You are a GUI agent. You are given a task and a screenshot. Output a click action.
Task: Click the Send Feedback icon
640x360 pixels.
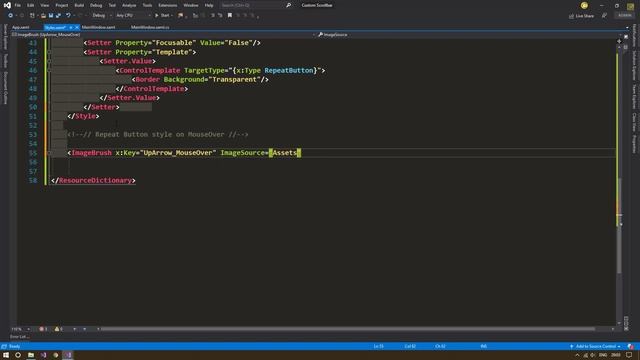click(604, 16)
